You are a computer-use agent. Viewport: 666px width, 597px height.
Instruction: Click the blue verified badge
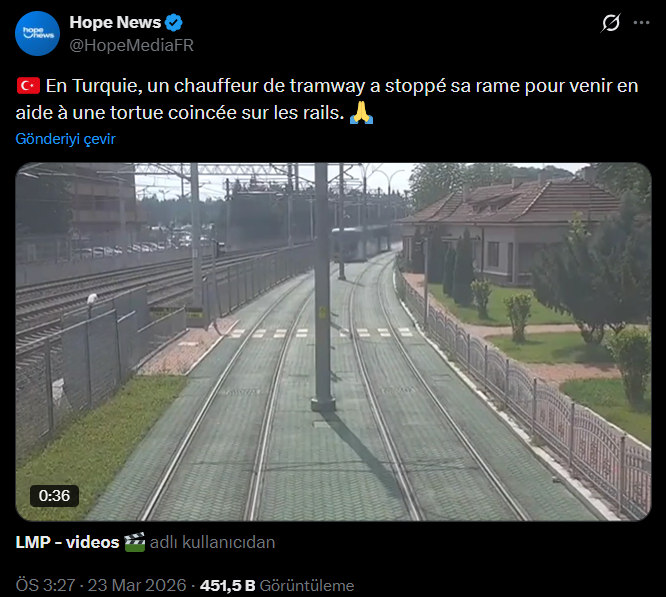[174, 23]
